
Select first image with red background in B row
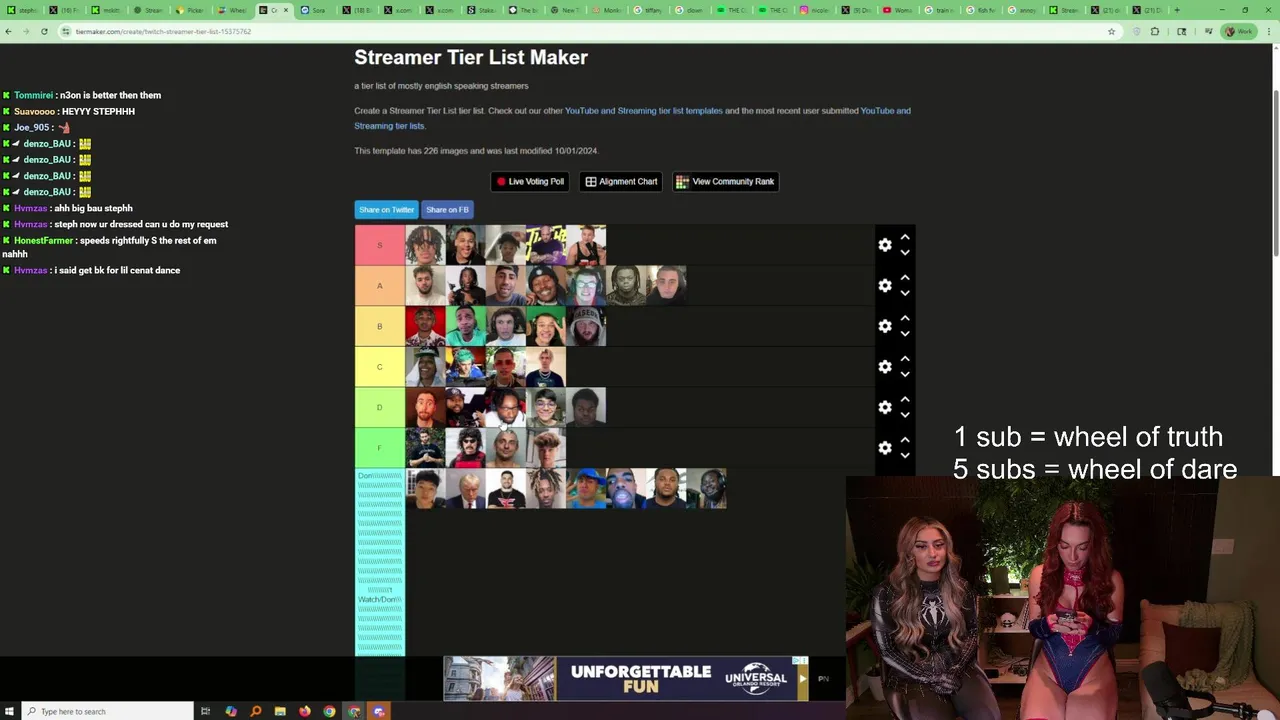(425, 326)
